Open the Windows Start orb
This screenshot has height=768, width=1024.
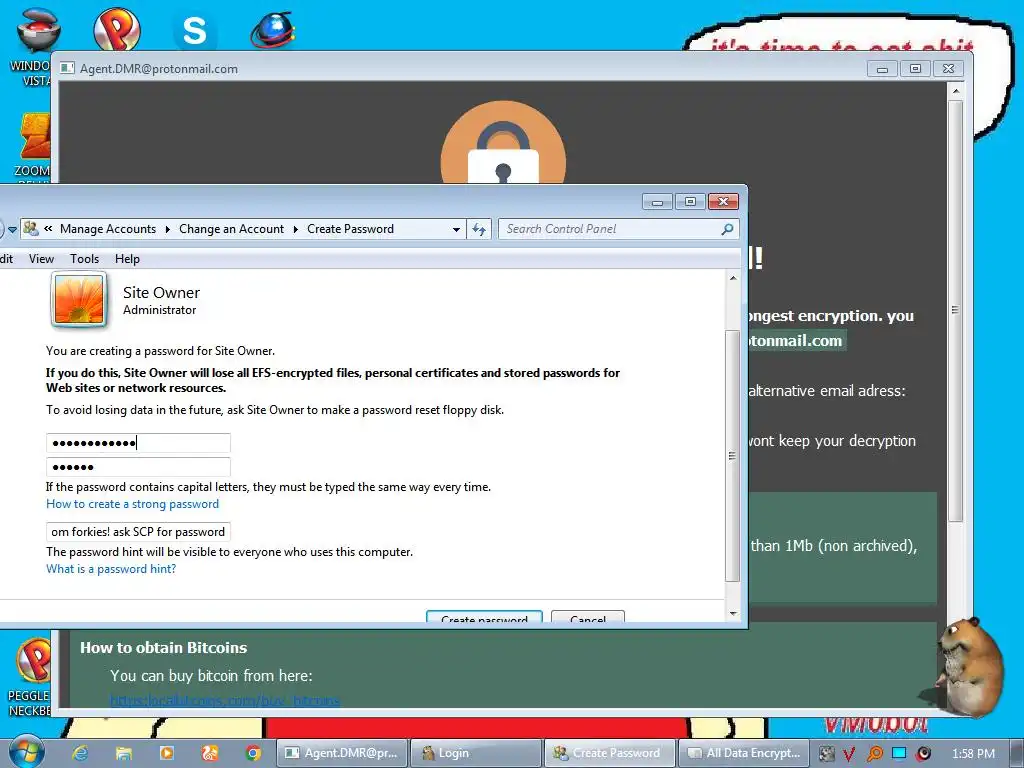coord(26,752)
